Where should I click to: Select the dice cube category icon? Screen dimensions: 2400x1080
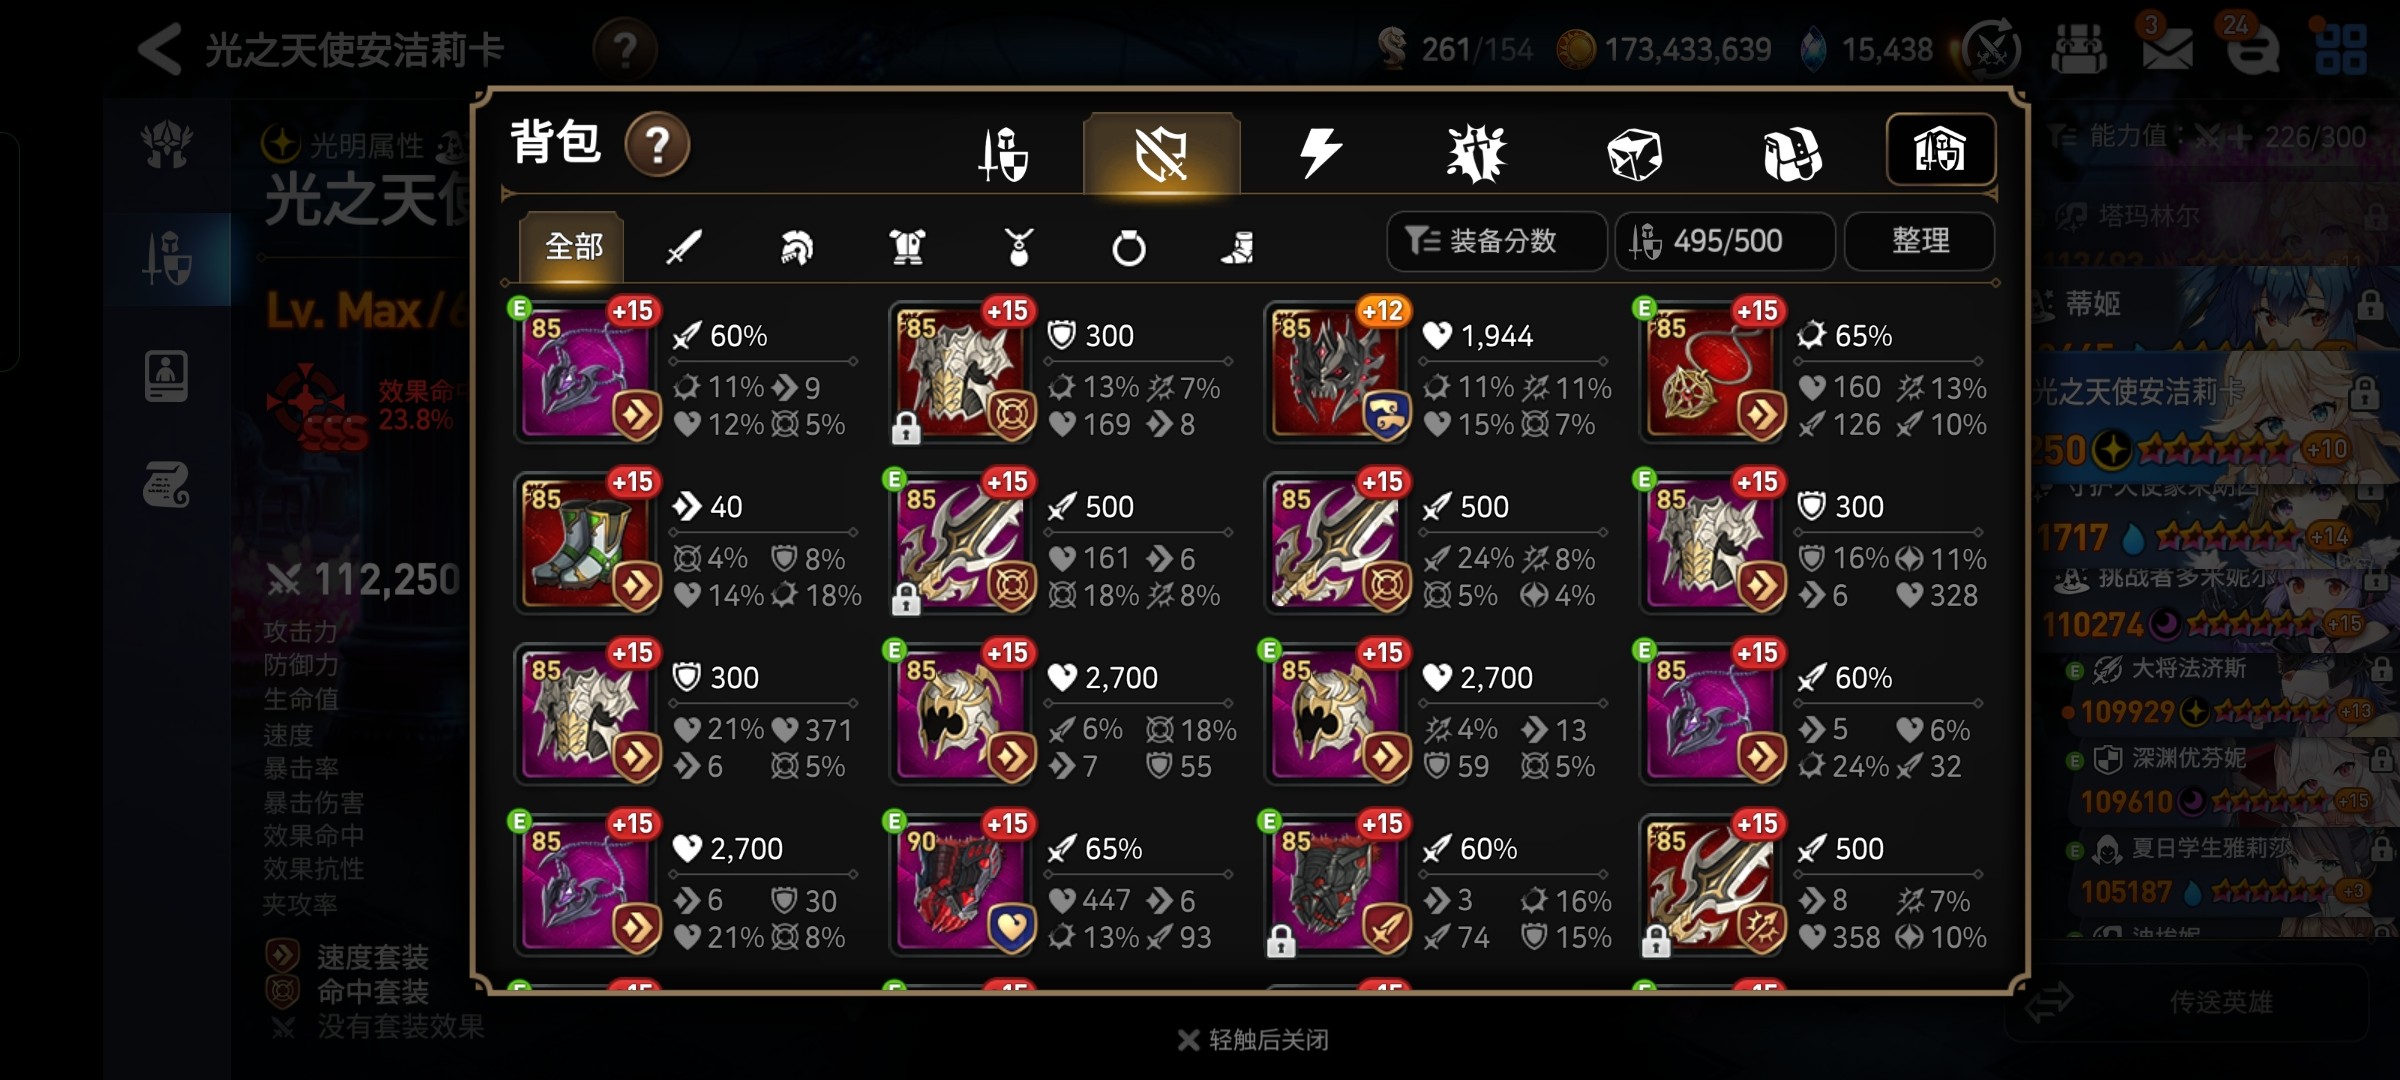click(1634, 155)
